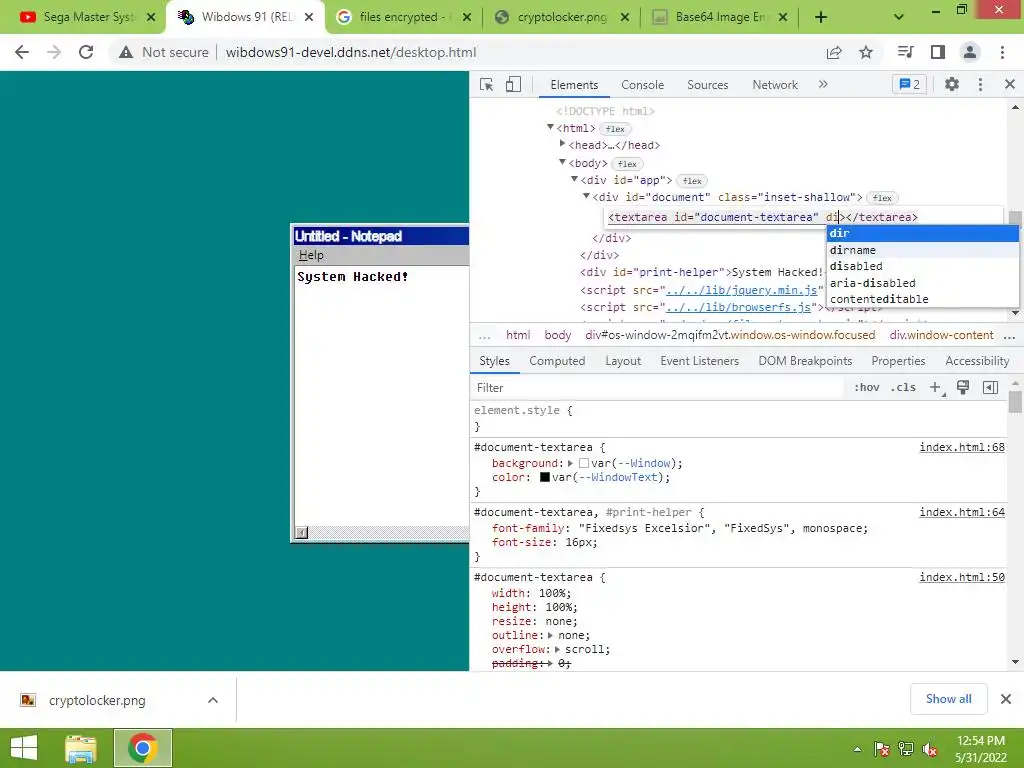Open the jquery.min.js script link
This screenshot has height=768, width=1024.
(741, 290)
